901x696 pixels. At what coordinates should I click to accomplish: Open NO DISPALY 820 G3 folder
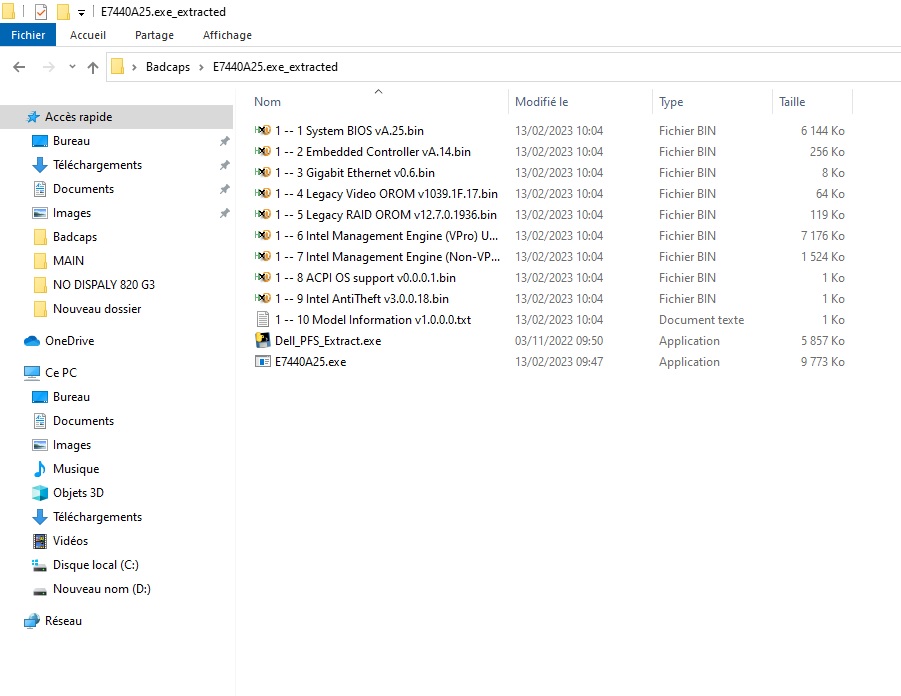(103, 285)
